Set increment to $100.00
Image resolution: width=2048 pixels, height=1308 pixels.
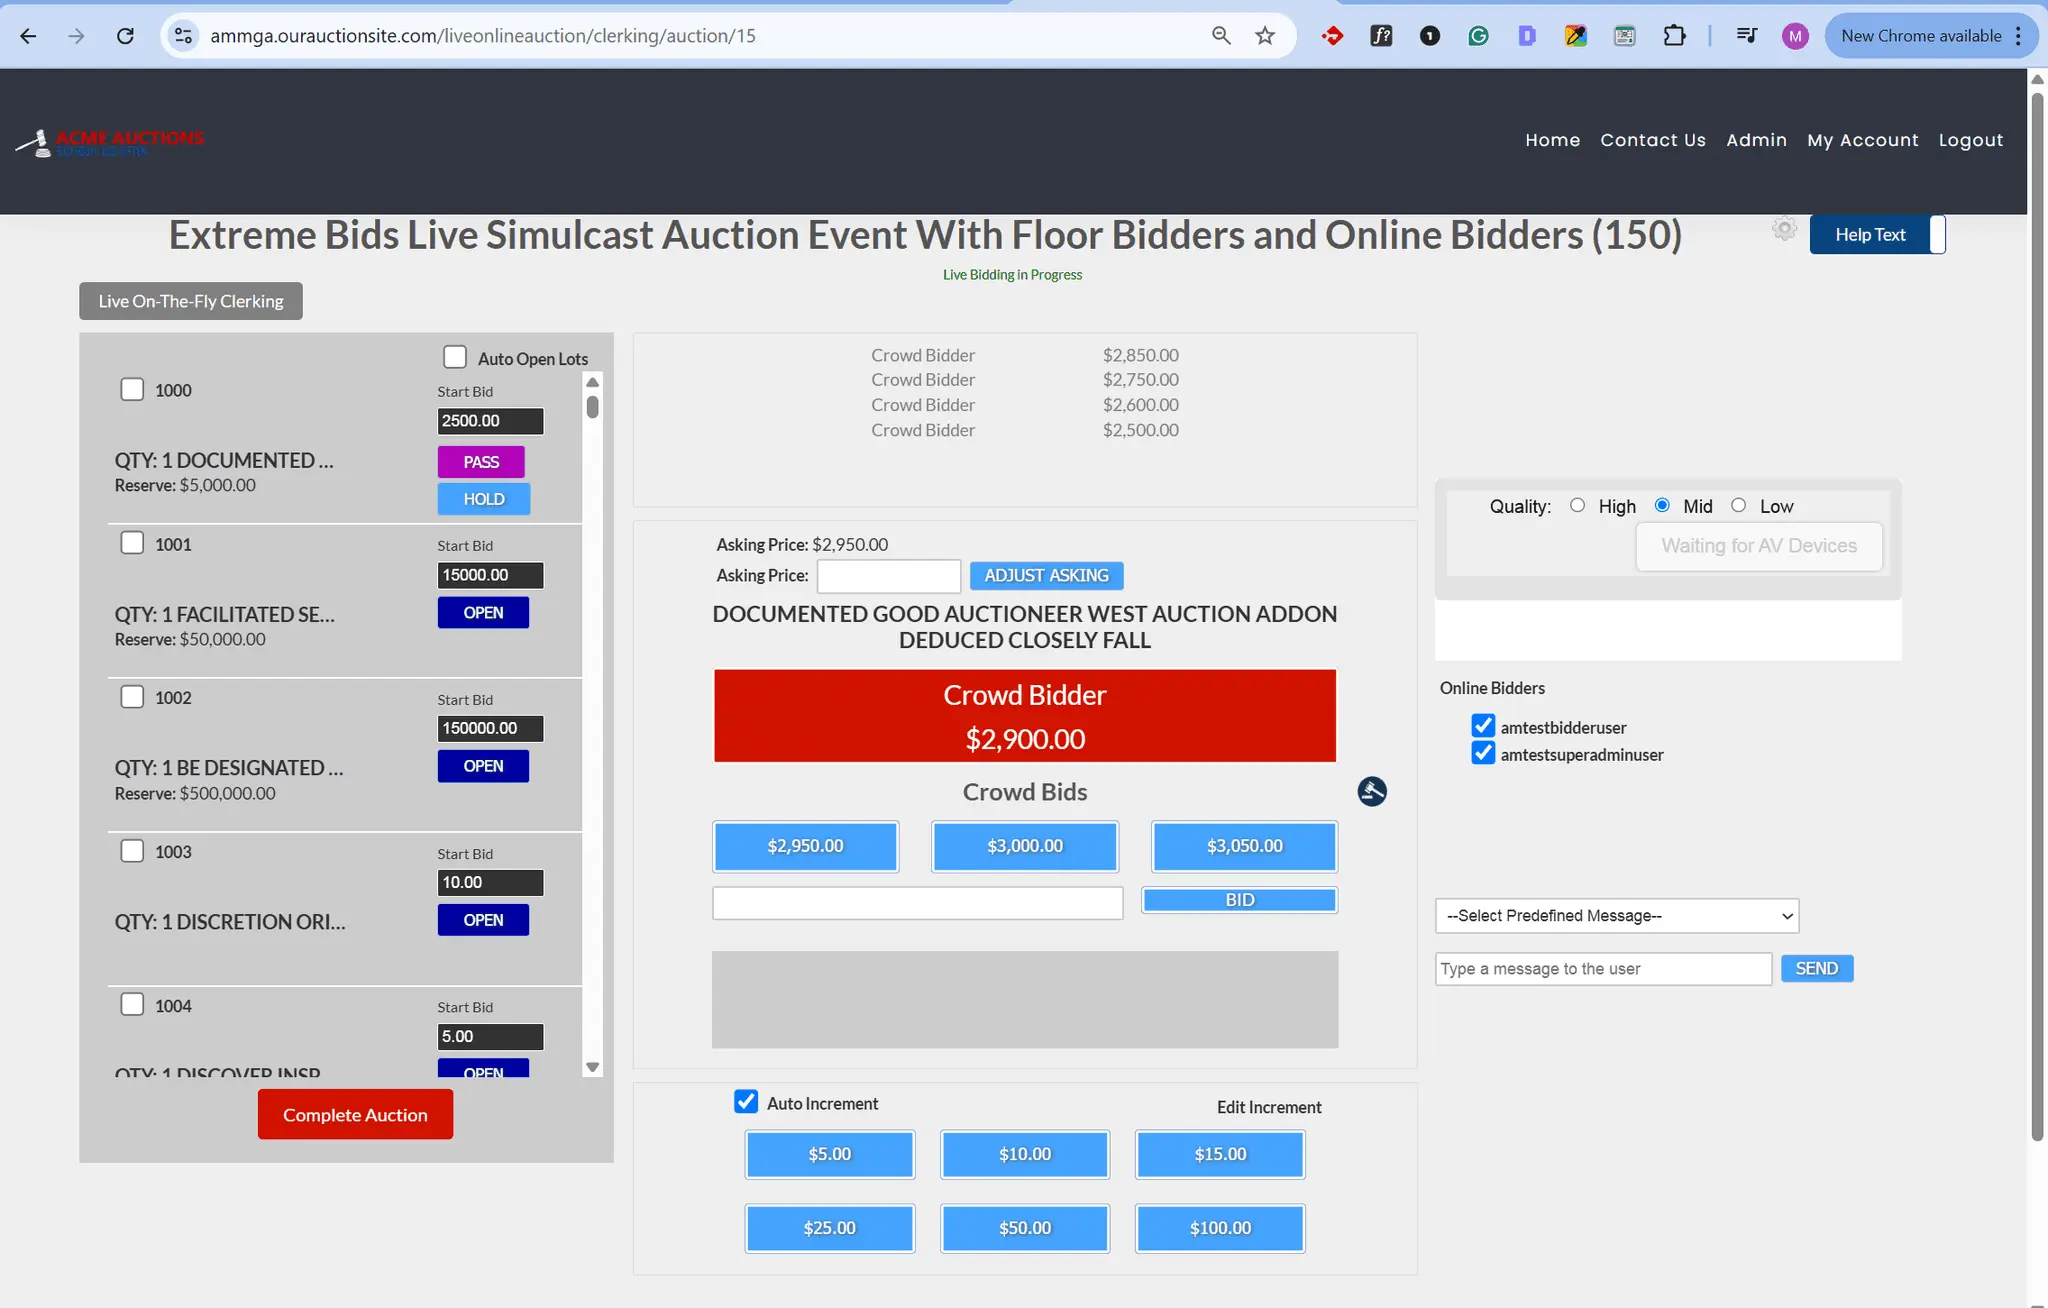point(1220,1228)
